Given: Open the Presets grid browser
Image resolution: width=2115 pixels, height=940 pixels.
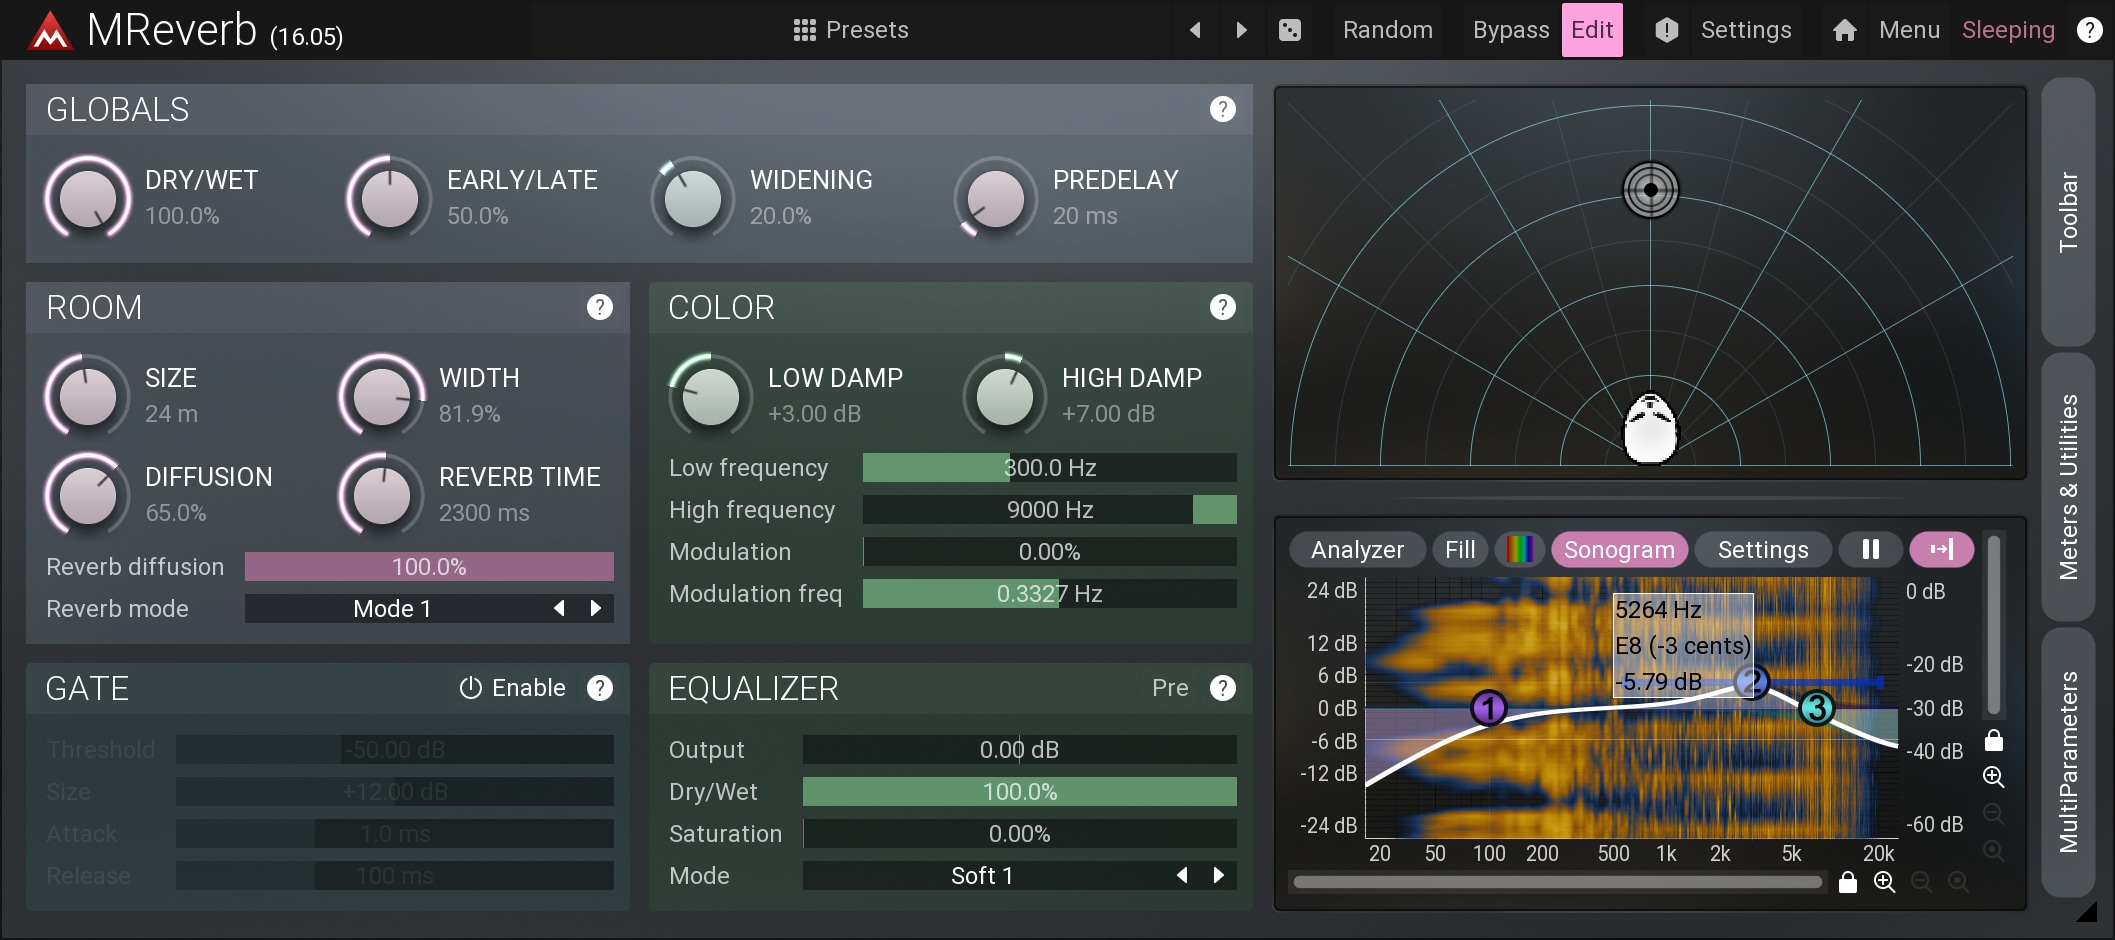Looking at the screenshot, I should [x=805, y=30].
